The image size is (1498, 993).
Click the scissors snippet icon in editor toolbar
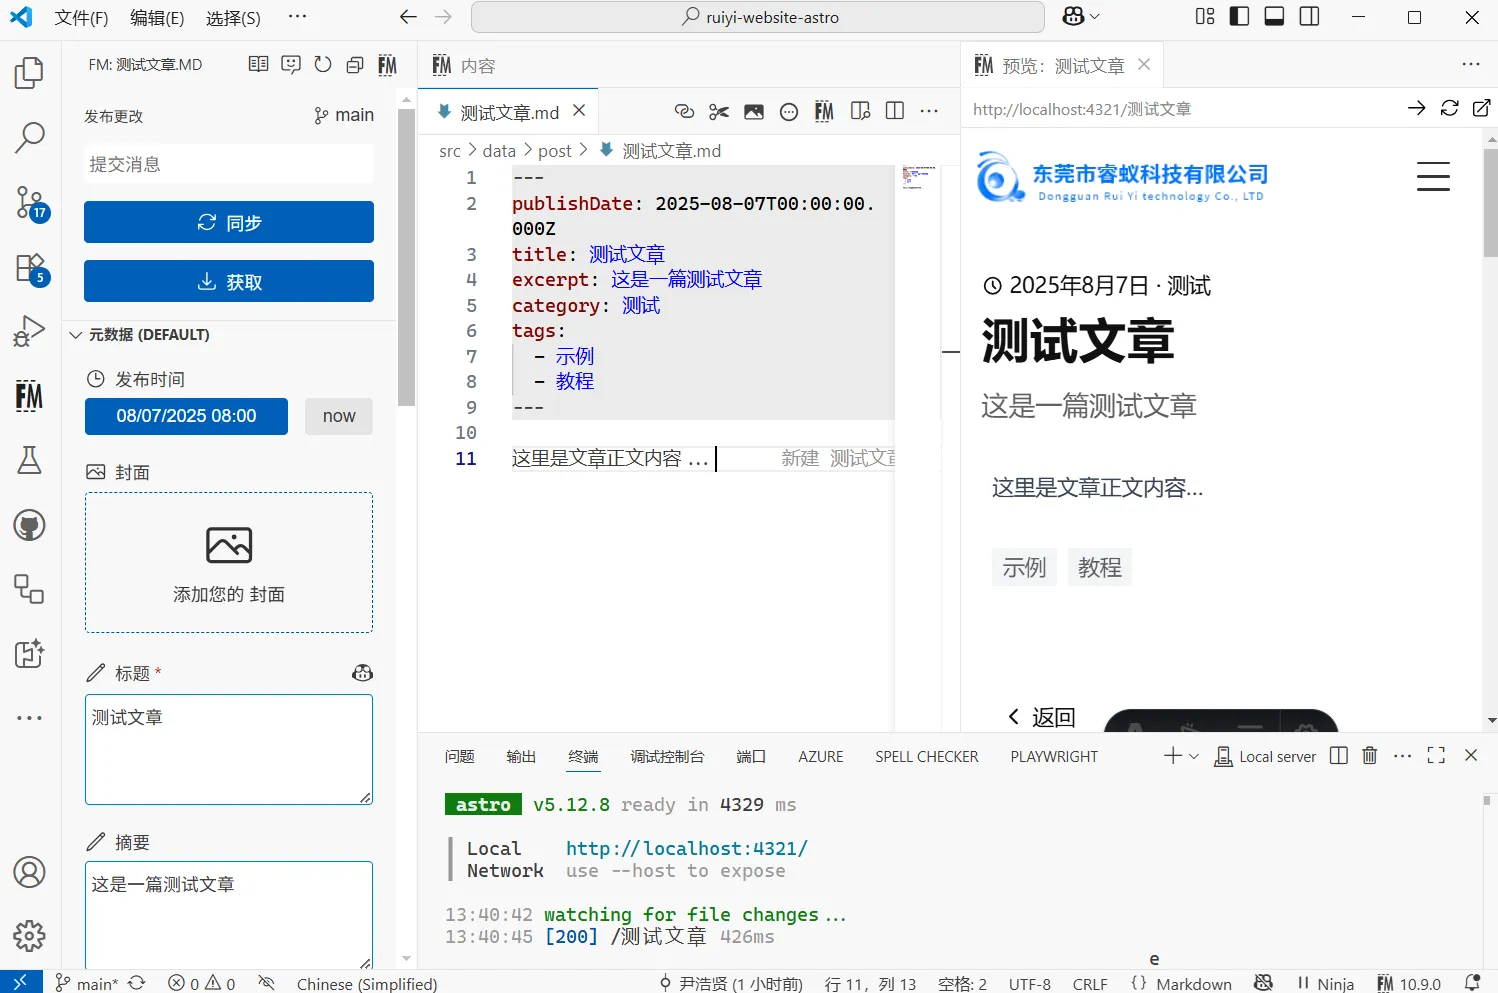719,111
